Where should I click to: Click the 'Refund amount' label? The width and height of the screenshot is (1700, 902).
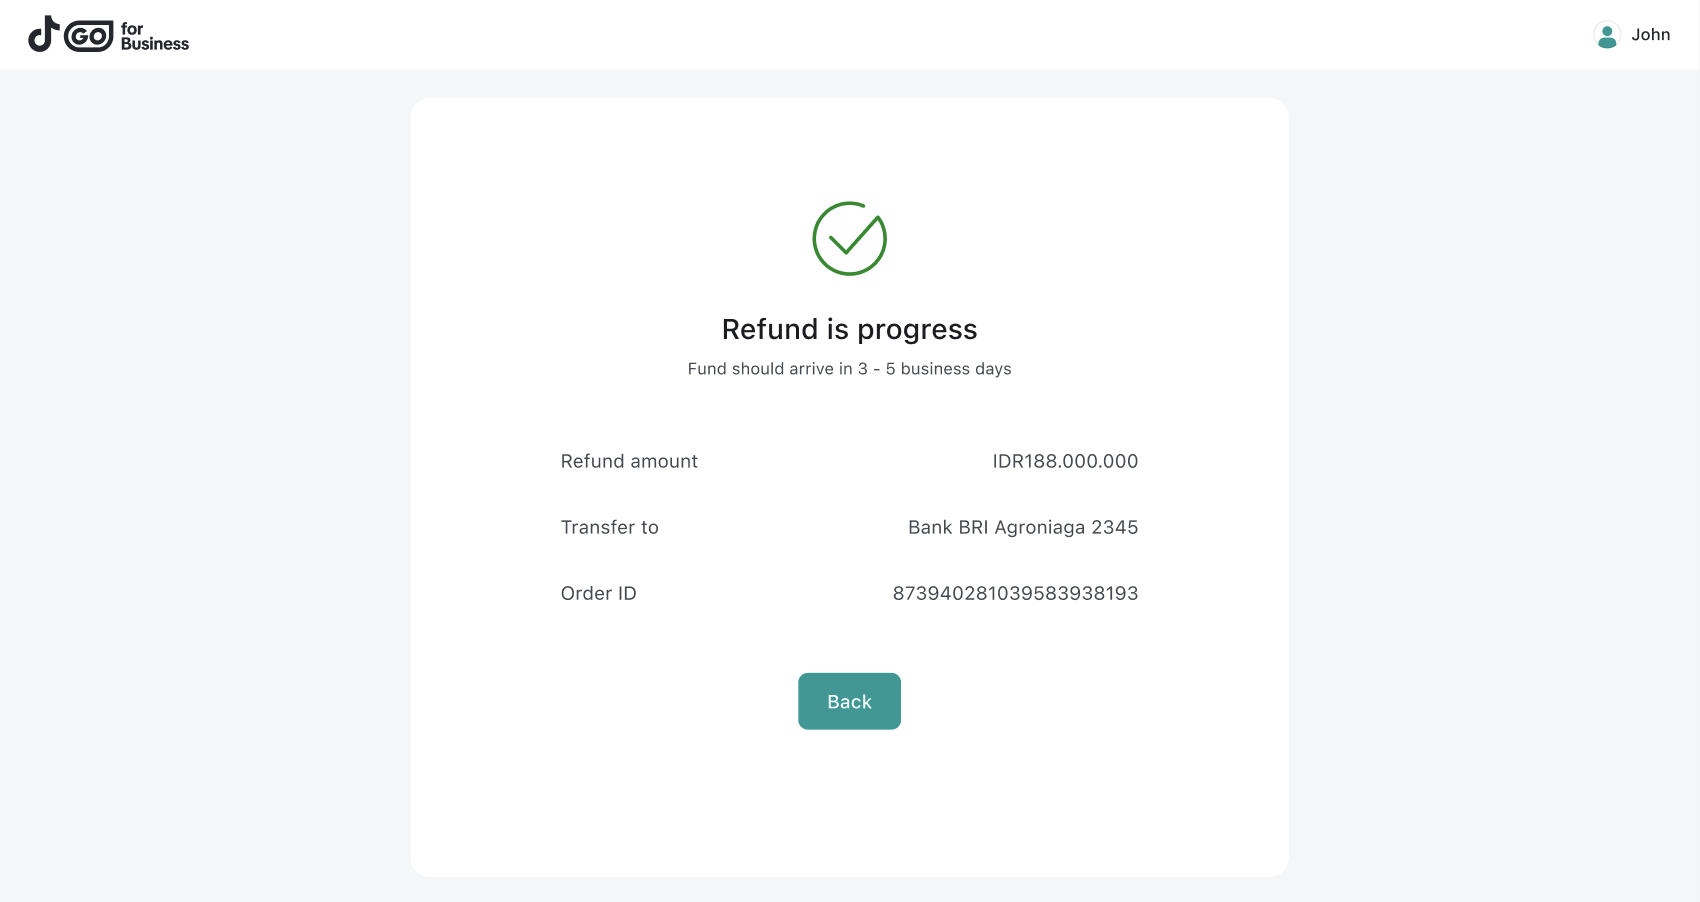click(629, 461)
